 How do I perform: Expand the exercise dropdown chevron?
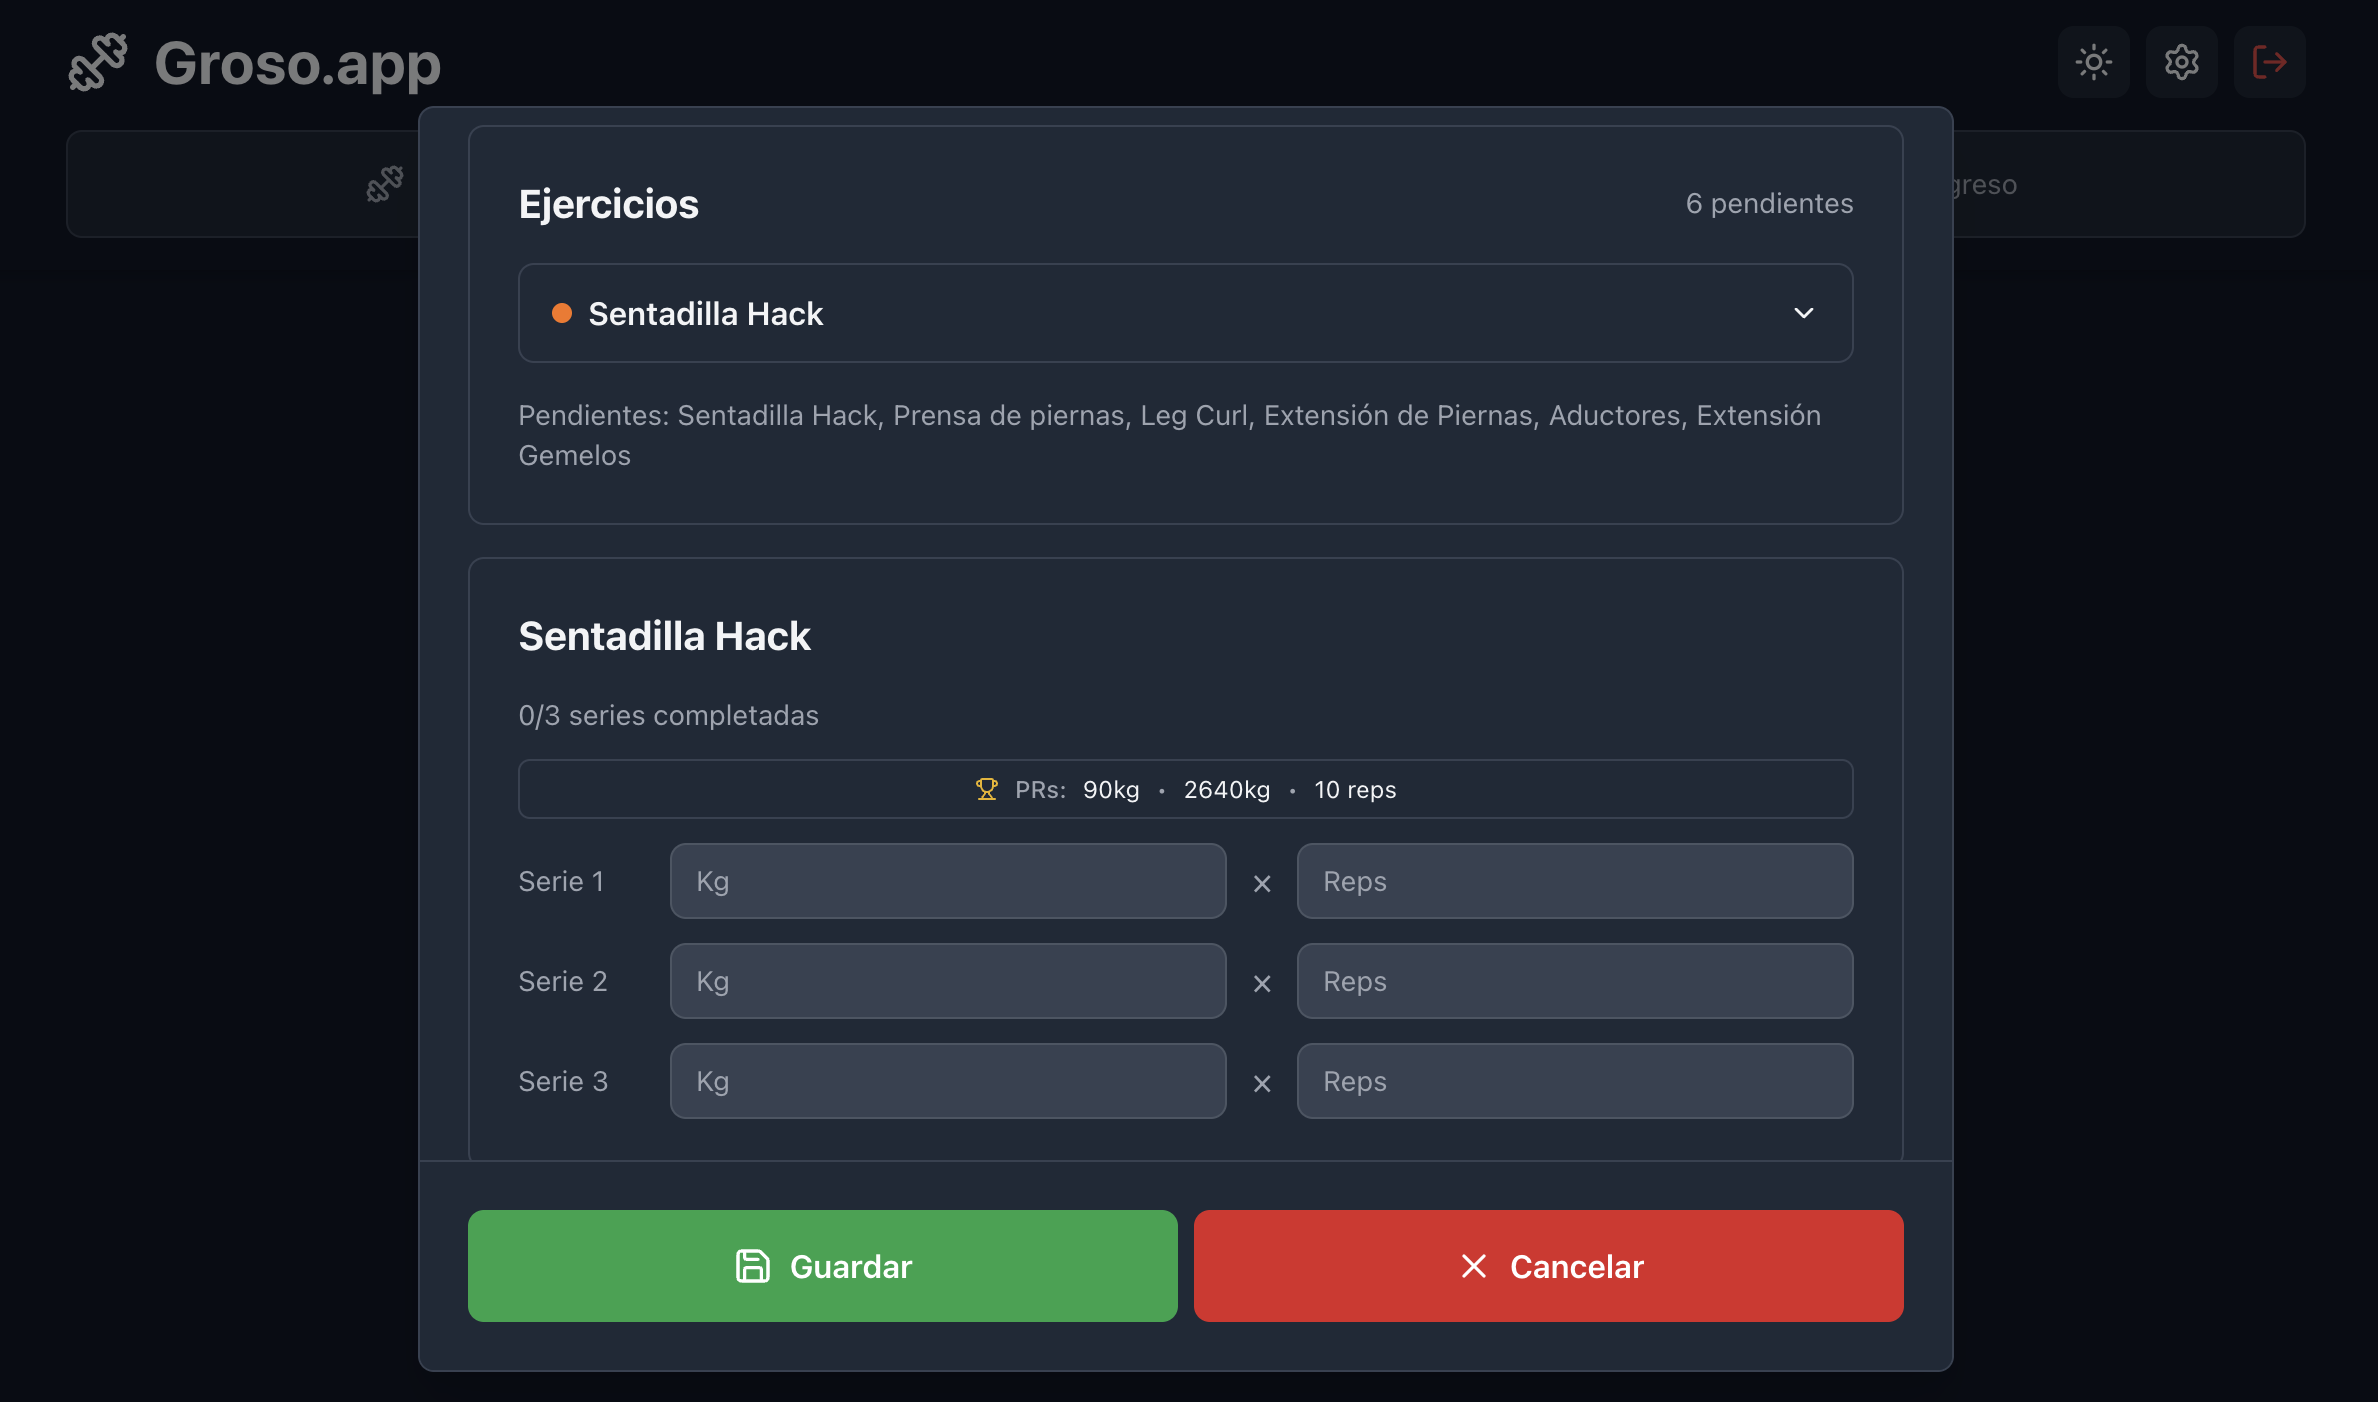[x=1803, y=313]
